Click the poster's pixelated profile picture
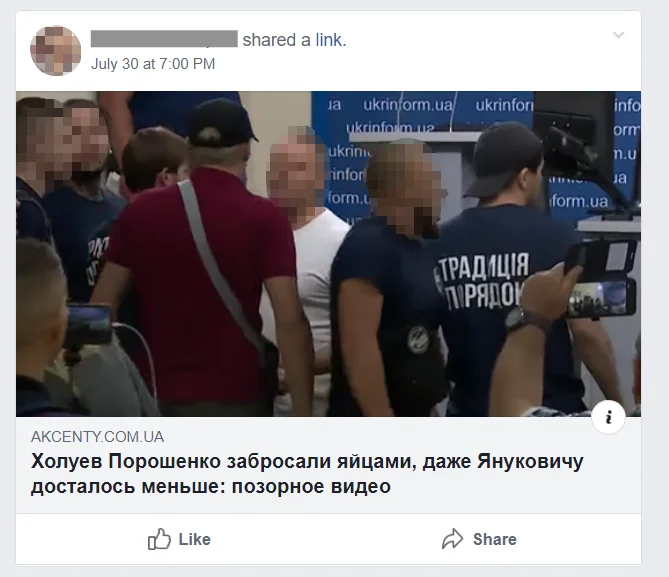Viewport: 669px width, 577px height. click(x=55, y=50)
